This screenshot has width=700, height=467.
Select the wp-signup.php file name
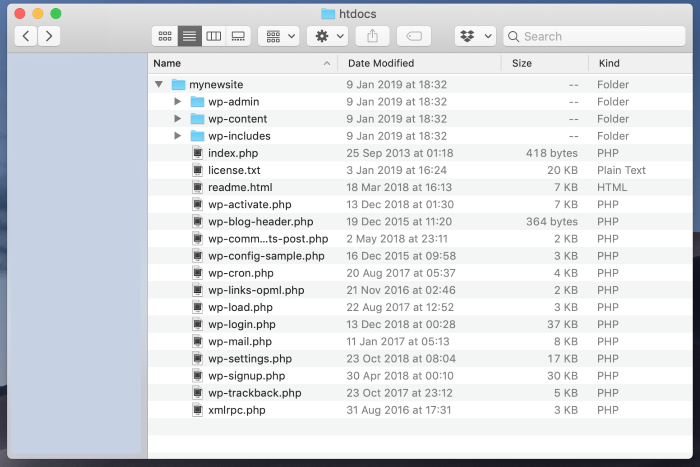pos(246,376)
